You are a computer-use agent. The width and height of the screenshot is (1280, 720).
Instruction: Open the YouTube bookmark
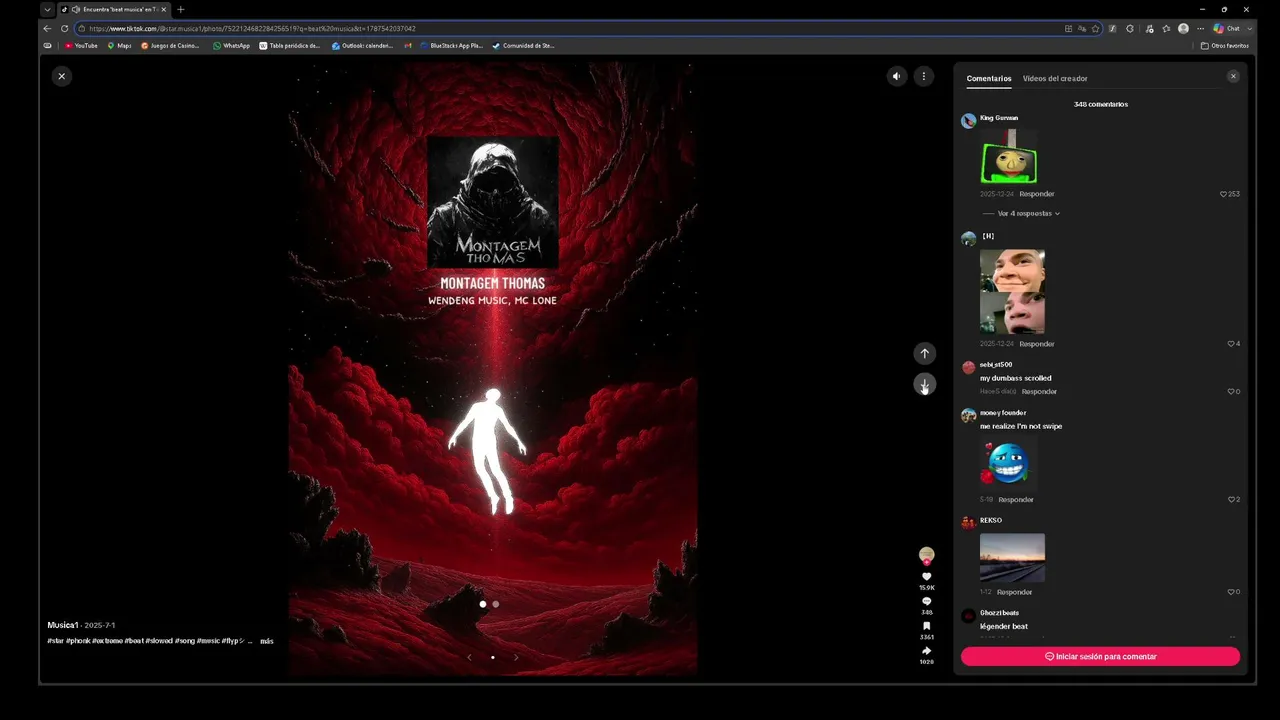pos(81,45)
